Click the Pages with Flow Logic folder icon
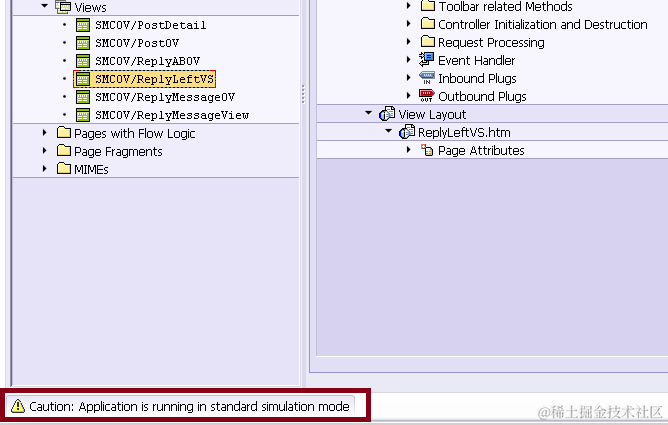 [64, 133]
